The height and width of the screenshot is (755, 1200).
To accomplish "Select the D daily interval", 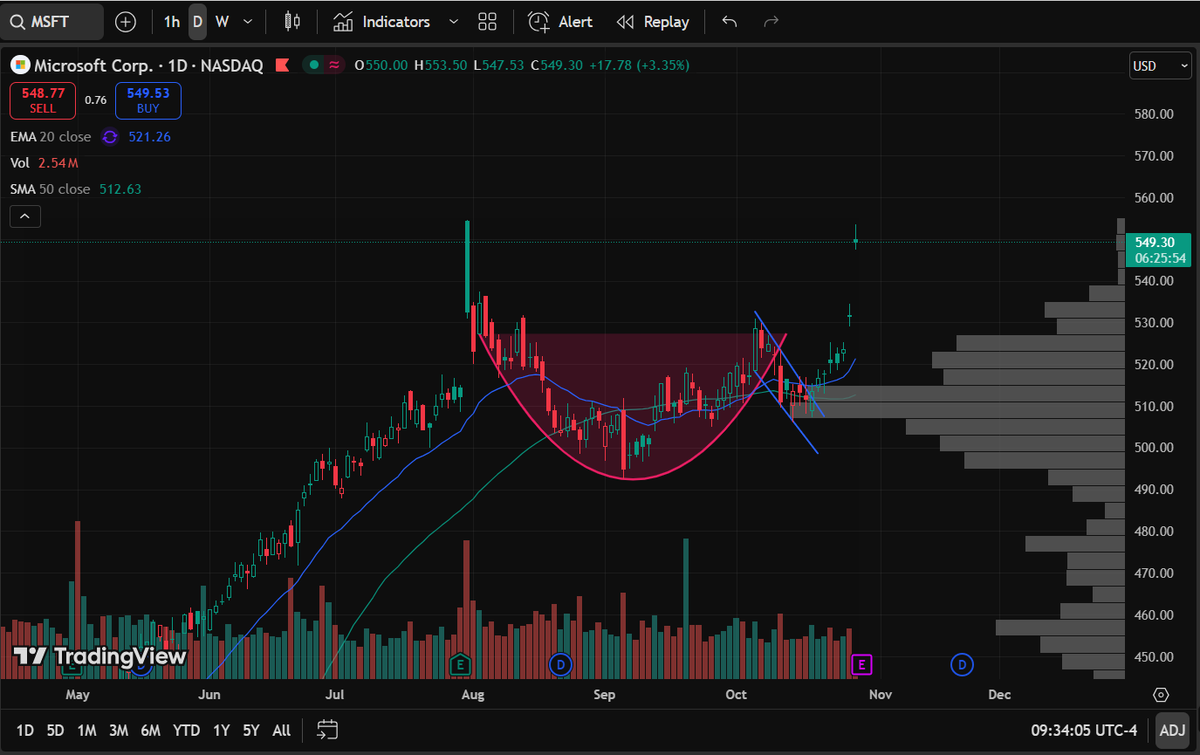I will tap(197, 21).
